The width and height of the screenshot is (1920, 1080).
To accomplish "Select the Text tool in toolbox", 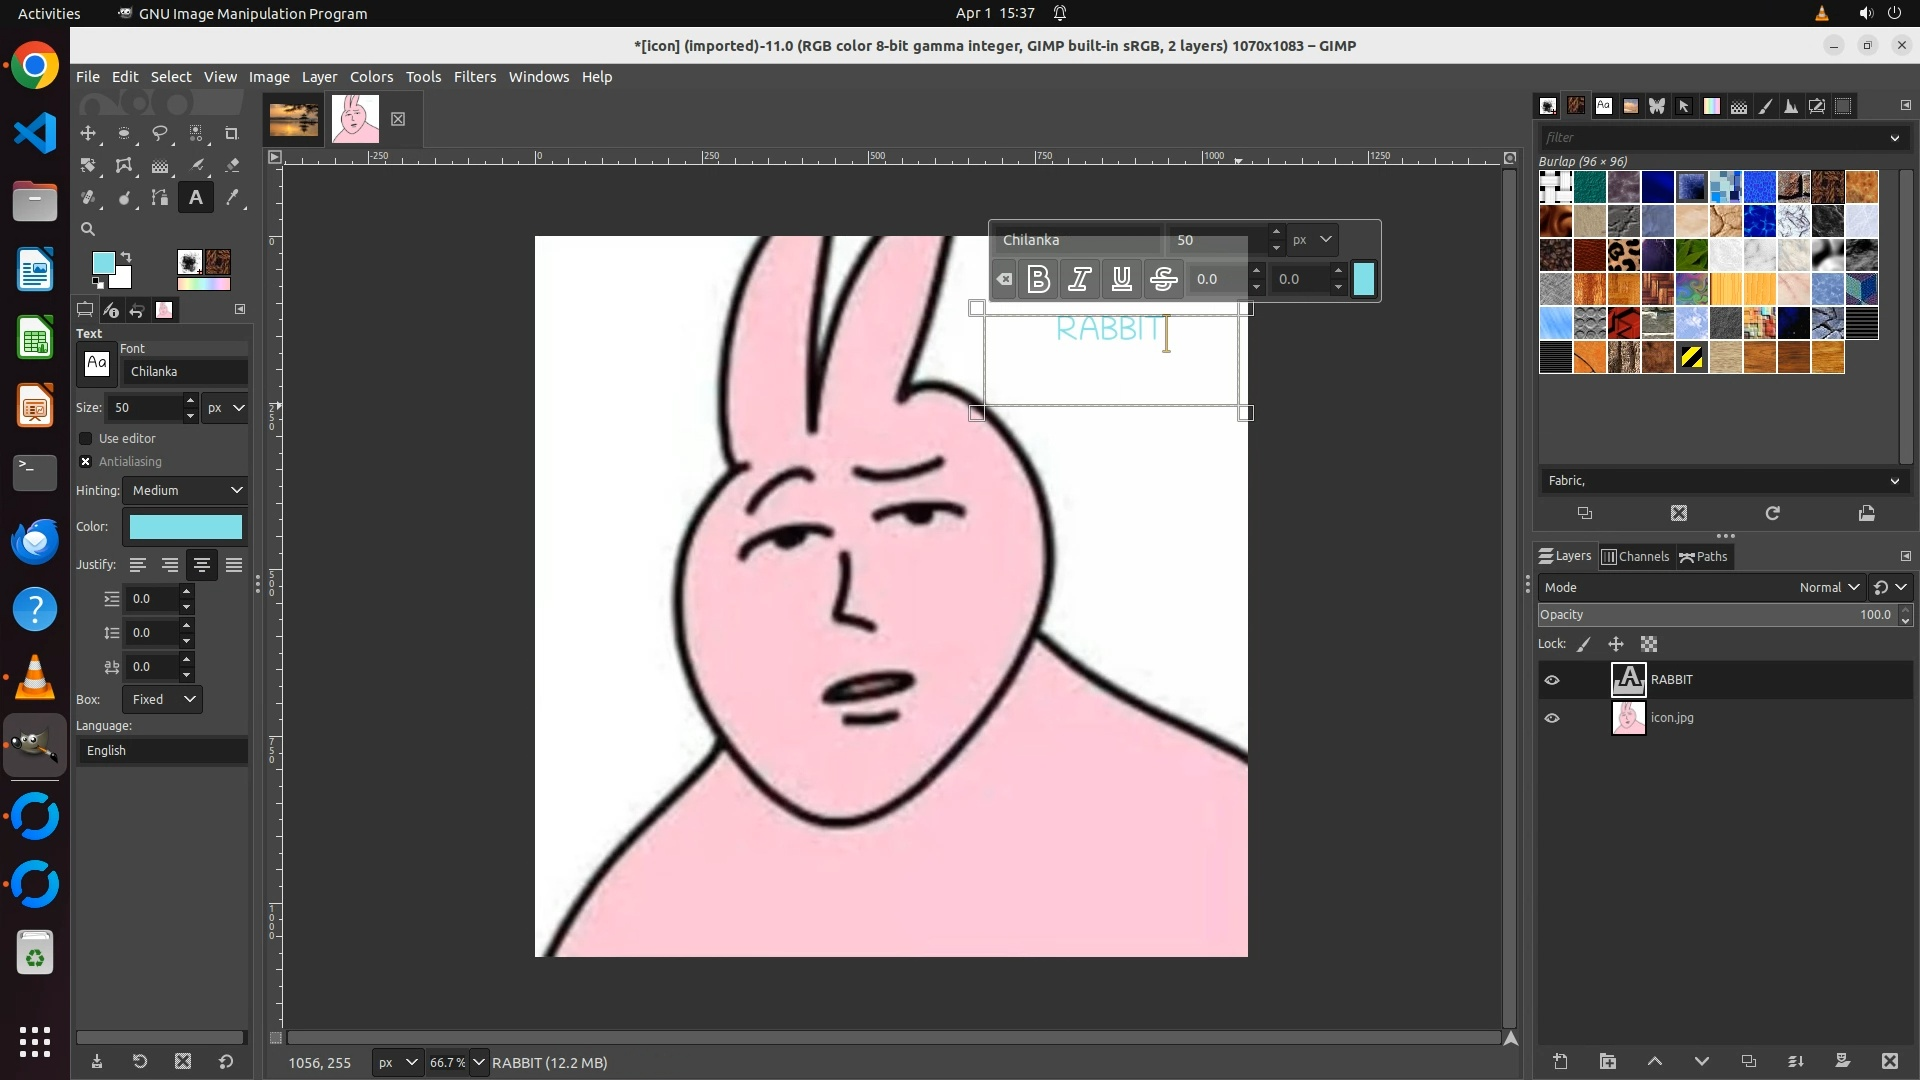I will [x=196, y=198].
